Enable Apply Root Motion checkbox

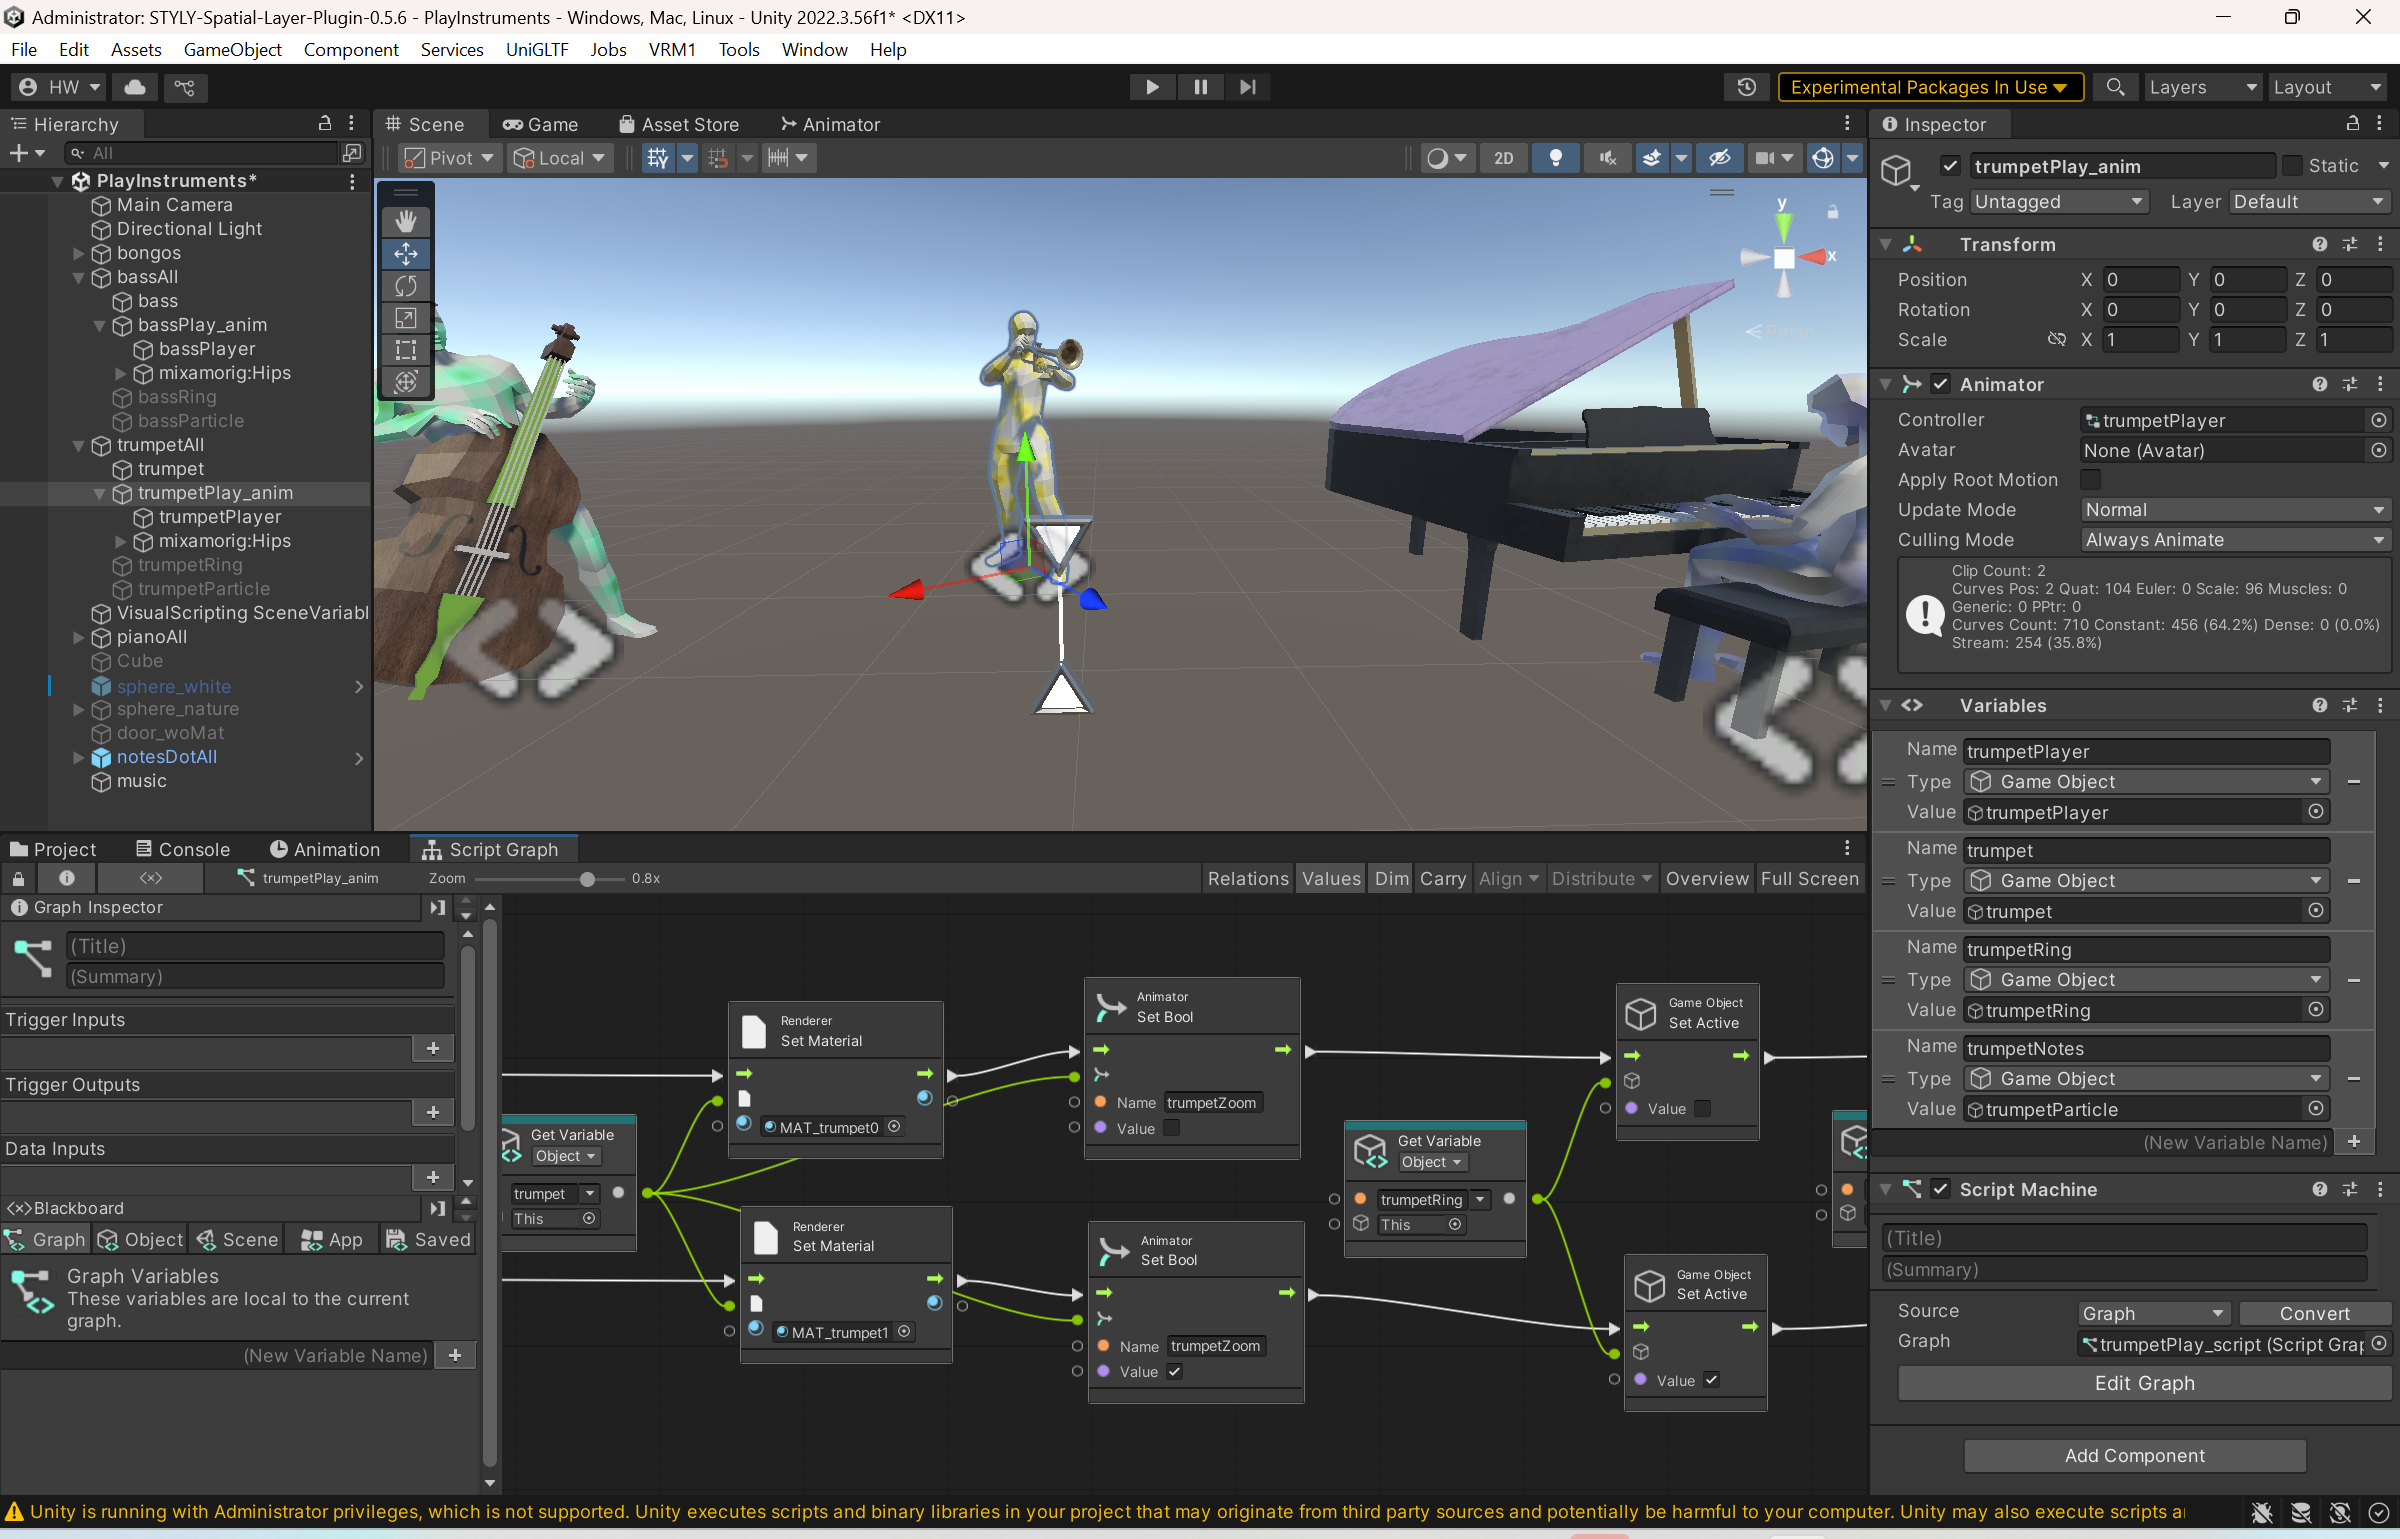coord(2091,480)
